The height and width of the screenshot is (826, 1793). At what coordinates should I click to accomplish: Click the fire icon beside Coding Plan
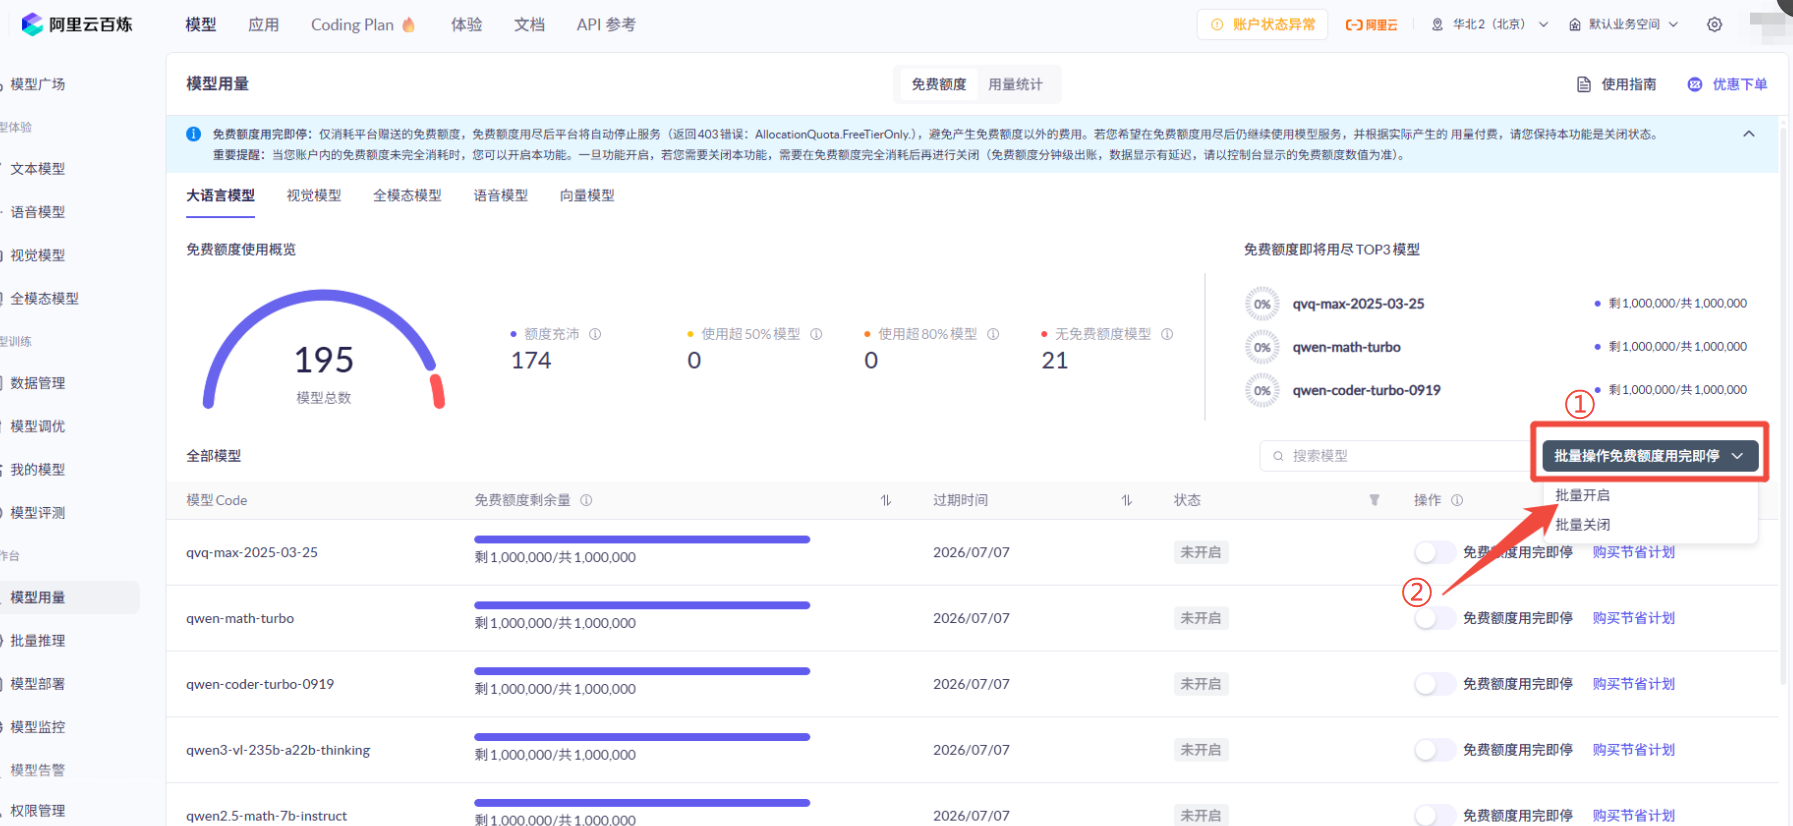click(x=408, y=24)
